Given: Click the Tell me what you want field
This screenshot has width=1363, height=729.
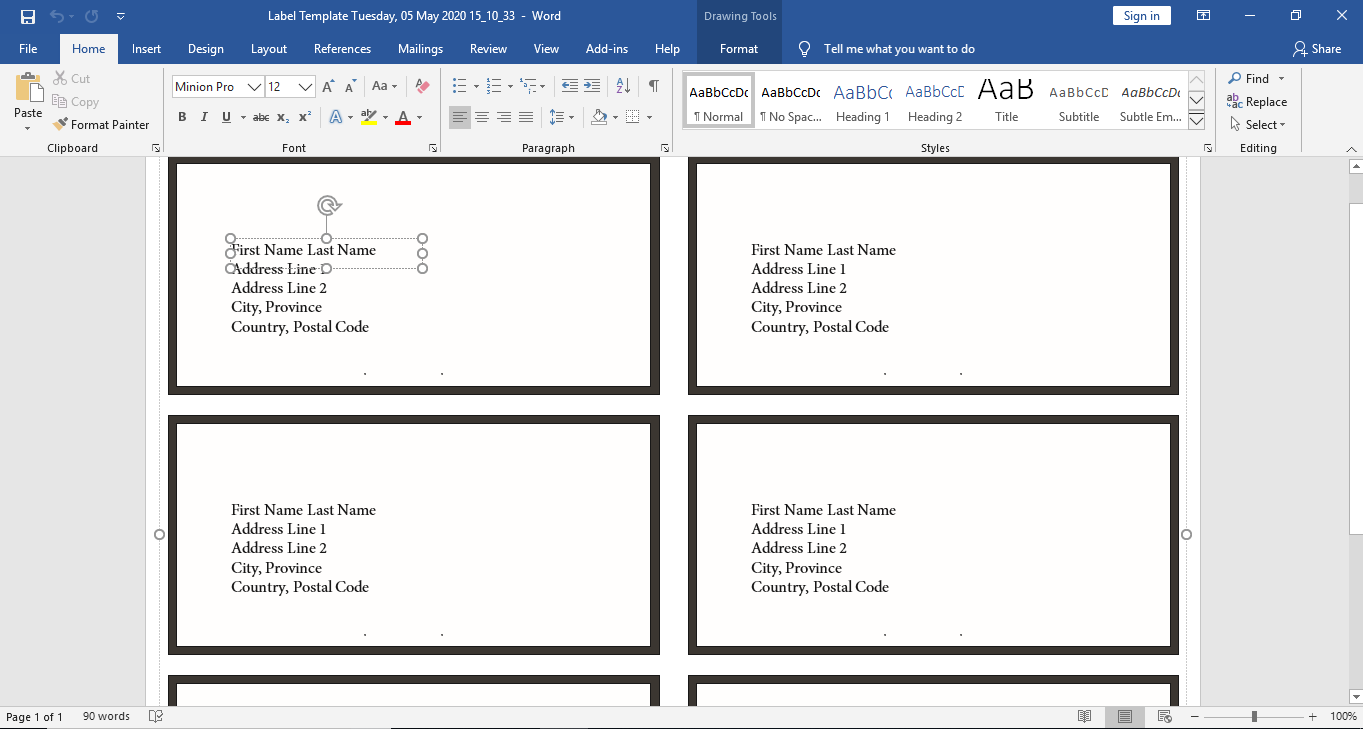Looking at the screenshot, I should click(x=898, y=49).
